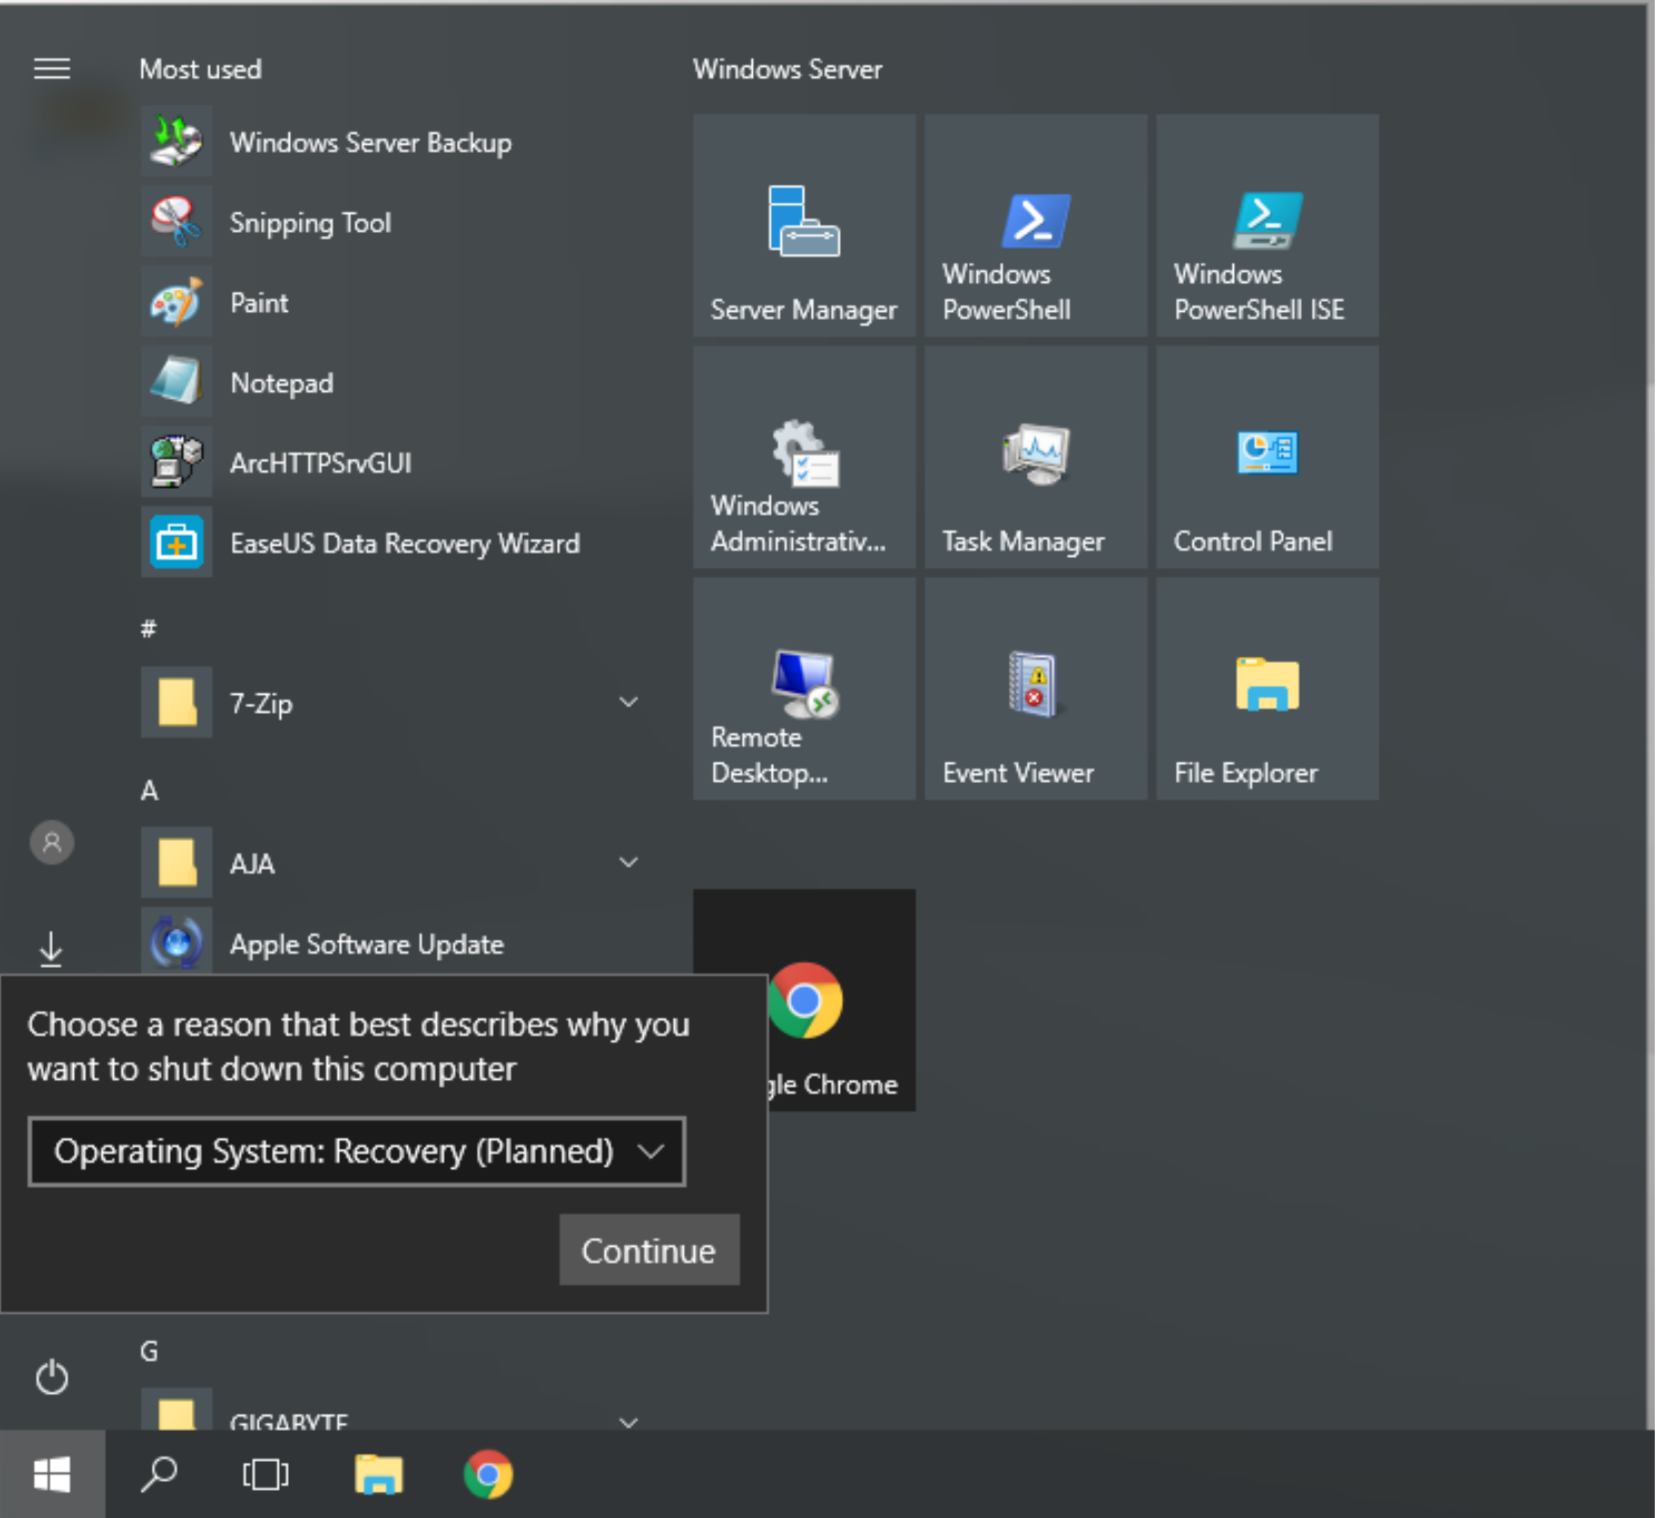
Task: Open the 7-Zip folder icon
Action: pos(176,702)
